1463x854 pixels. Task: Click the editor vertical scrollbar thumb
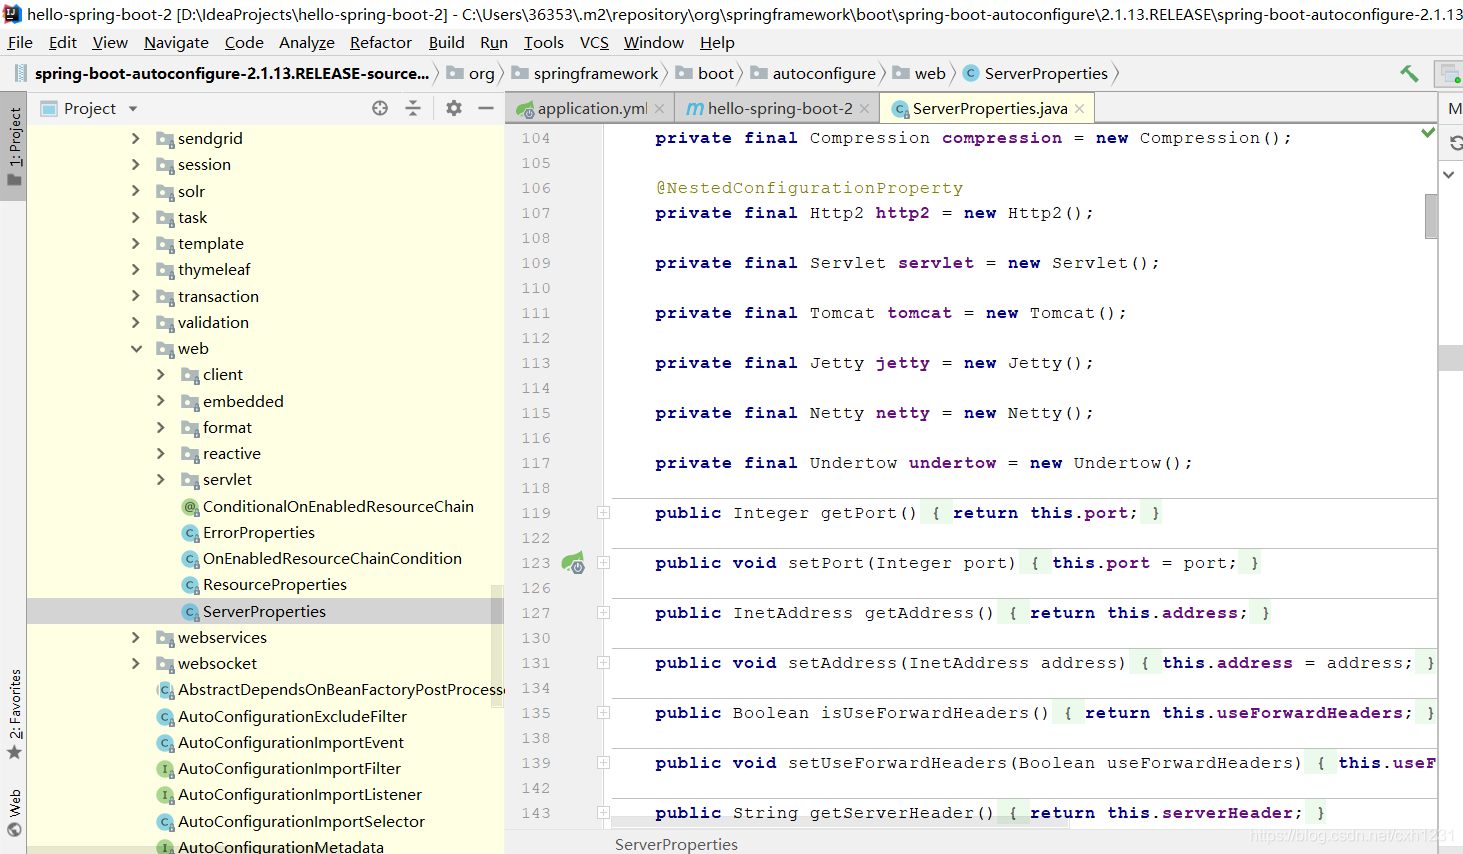pyautogui.click(x=1431, y=216)
